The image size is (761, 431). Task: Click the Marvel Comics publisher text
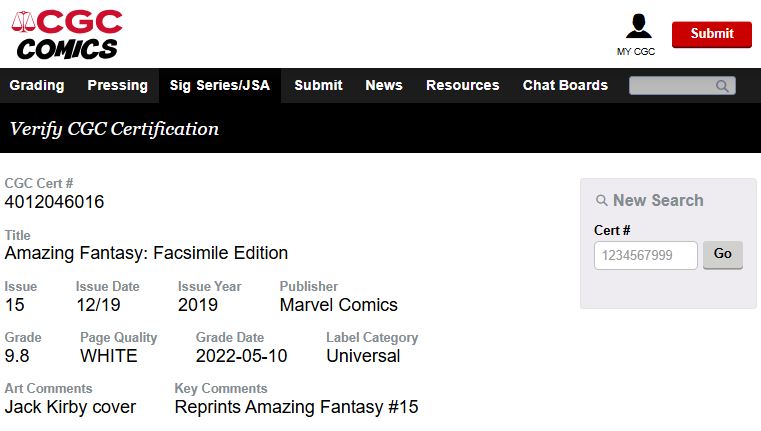pos(338,305)
